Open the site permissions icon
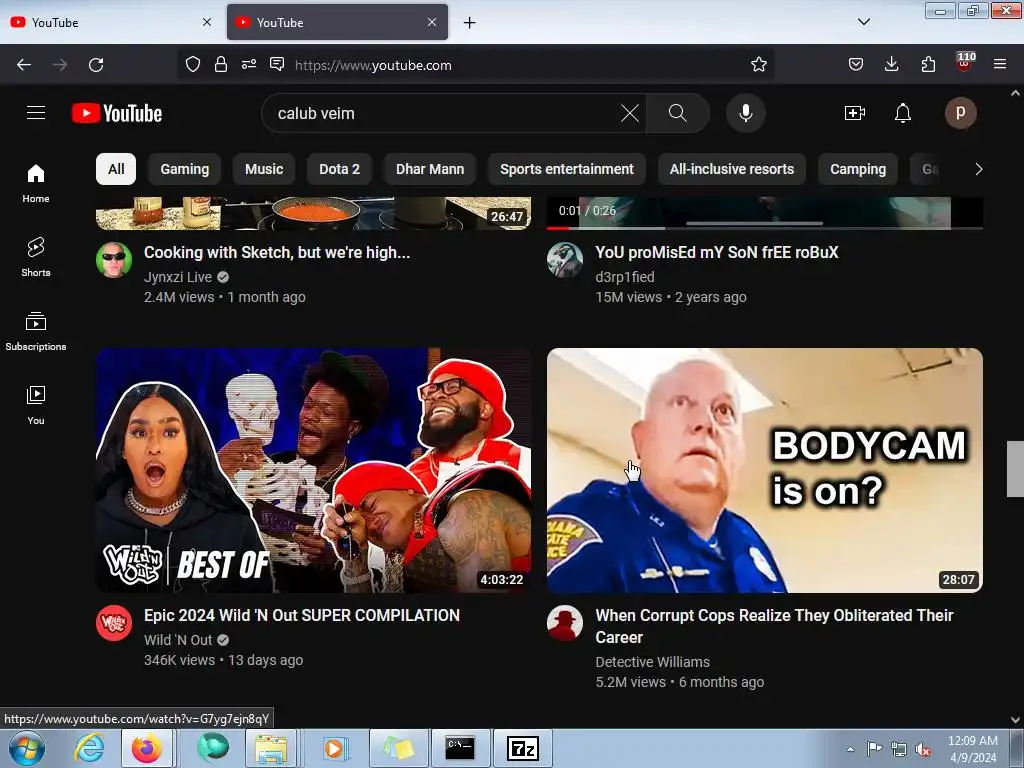The width and height of the screenshot is (1024, 768). click(x=249, y=64)
